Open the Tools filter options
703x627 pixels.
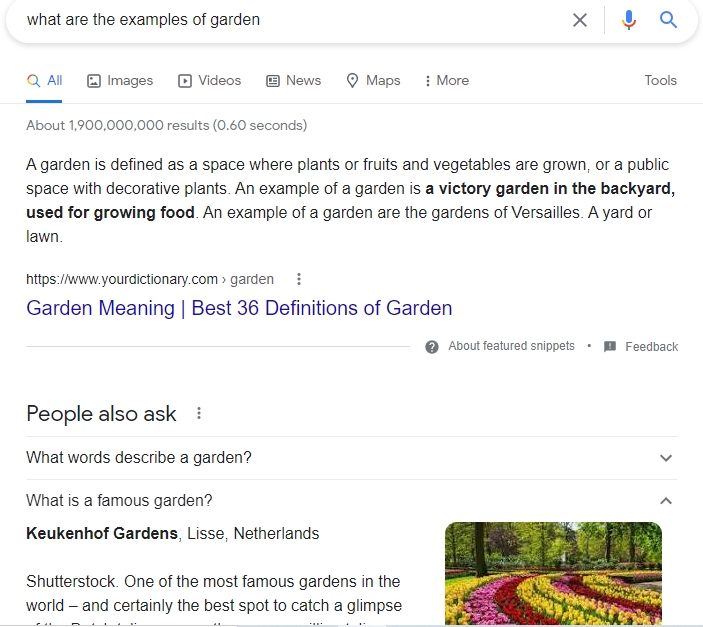tap(660, 80)
